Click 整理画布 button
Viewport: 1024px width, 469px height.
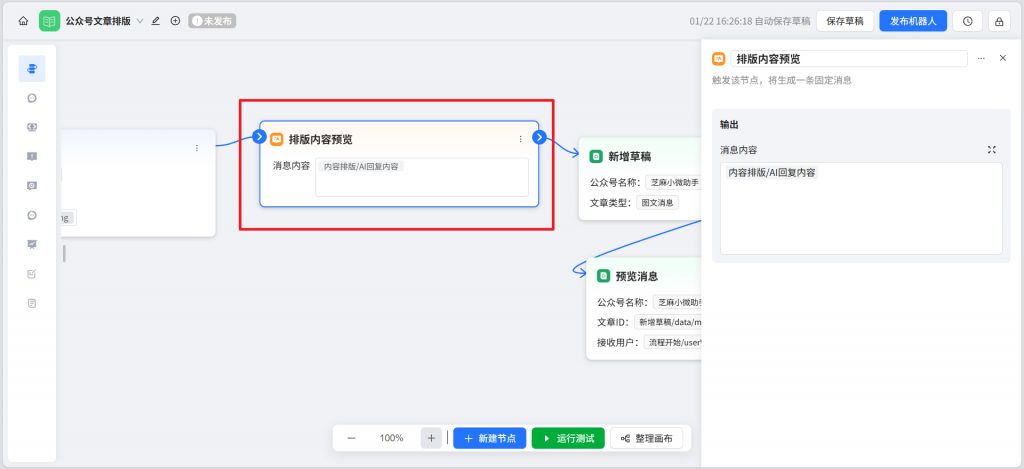647,438
